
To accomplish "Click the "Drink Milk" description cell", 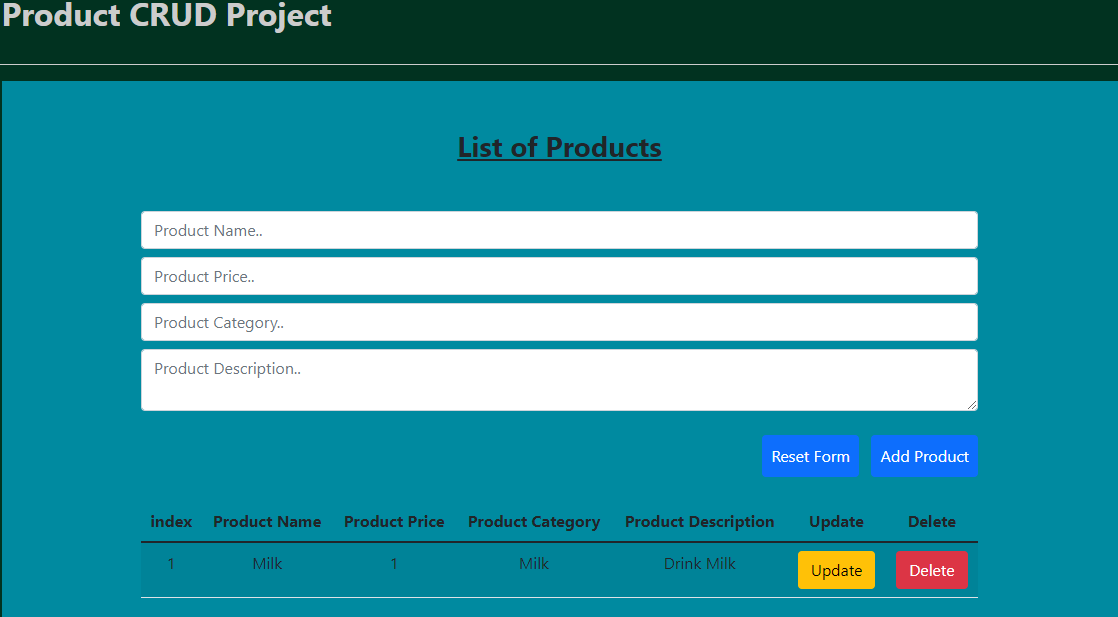I will click(699, 564).
